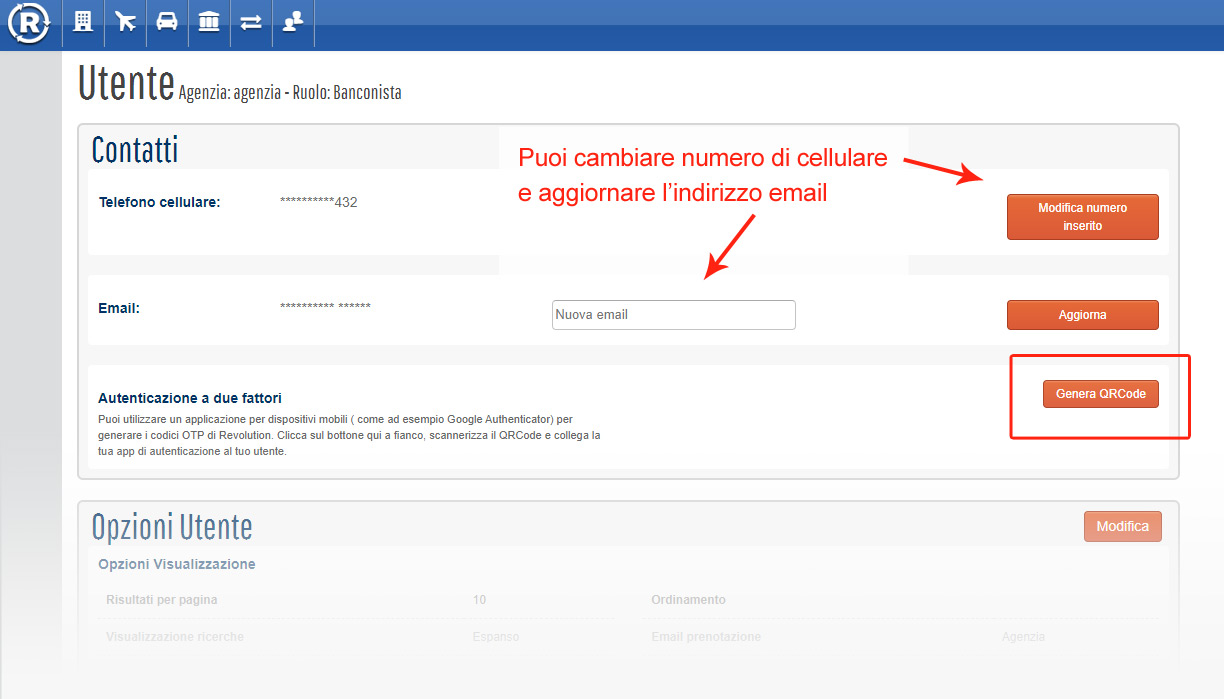Image resolution: width=1224 pixels, height=699 pixels.
Task: Select the transfer arrows icon
Action: click(x=251, y=22)
